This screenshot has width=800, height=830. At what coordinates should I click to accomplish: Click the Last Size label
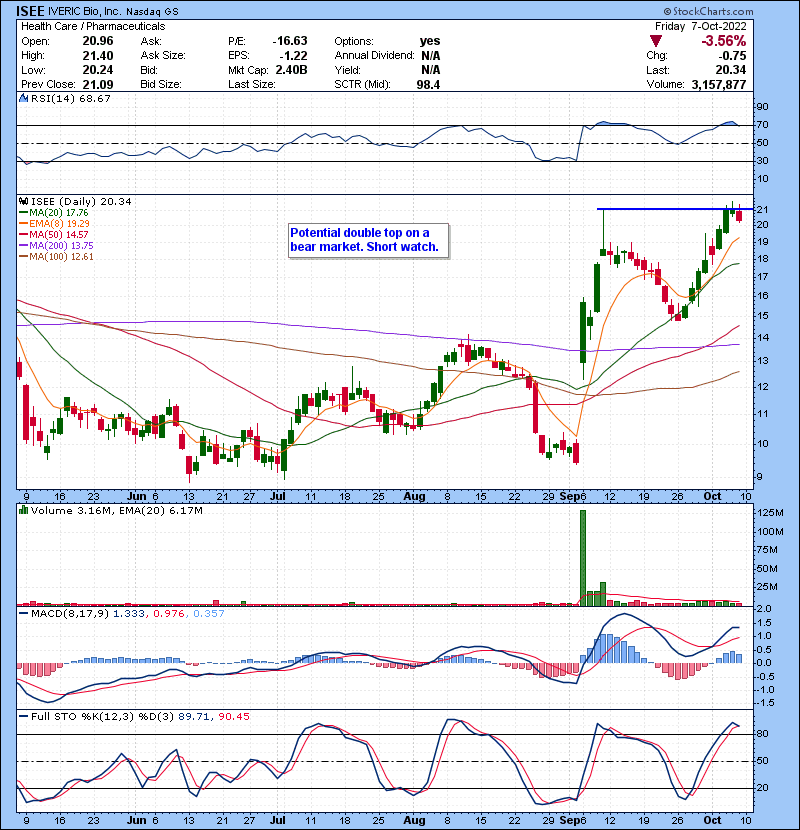(251, 84)
